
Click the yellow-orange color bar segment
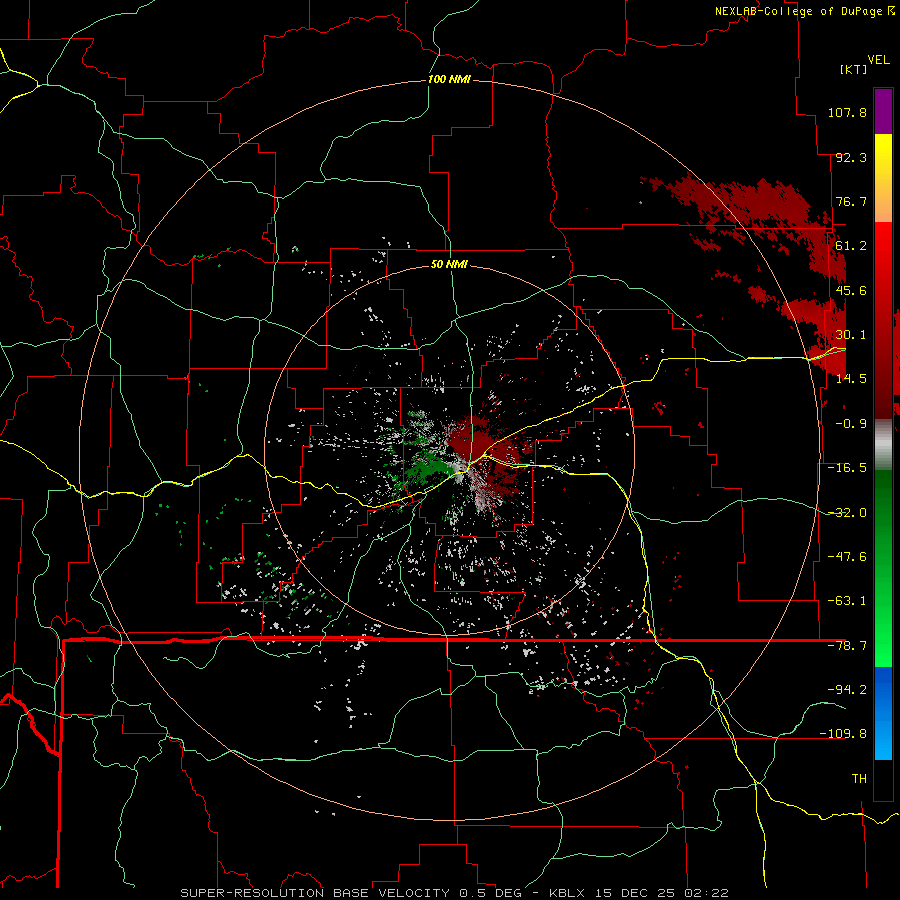tap(883, 178)
